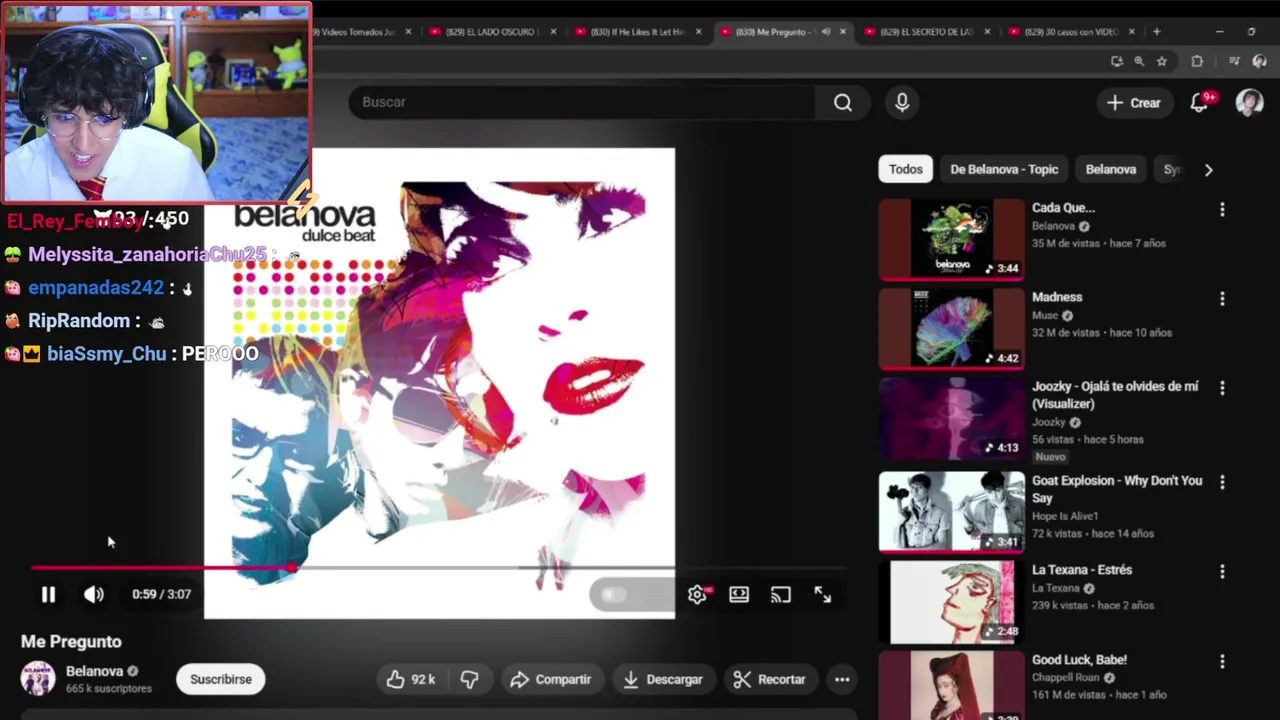Mute the Me Pregunto tab audio icon
The width and height of the screenshot is (1280, 720).
[825, 32]
